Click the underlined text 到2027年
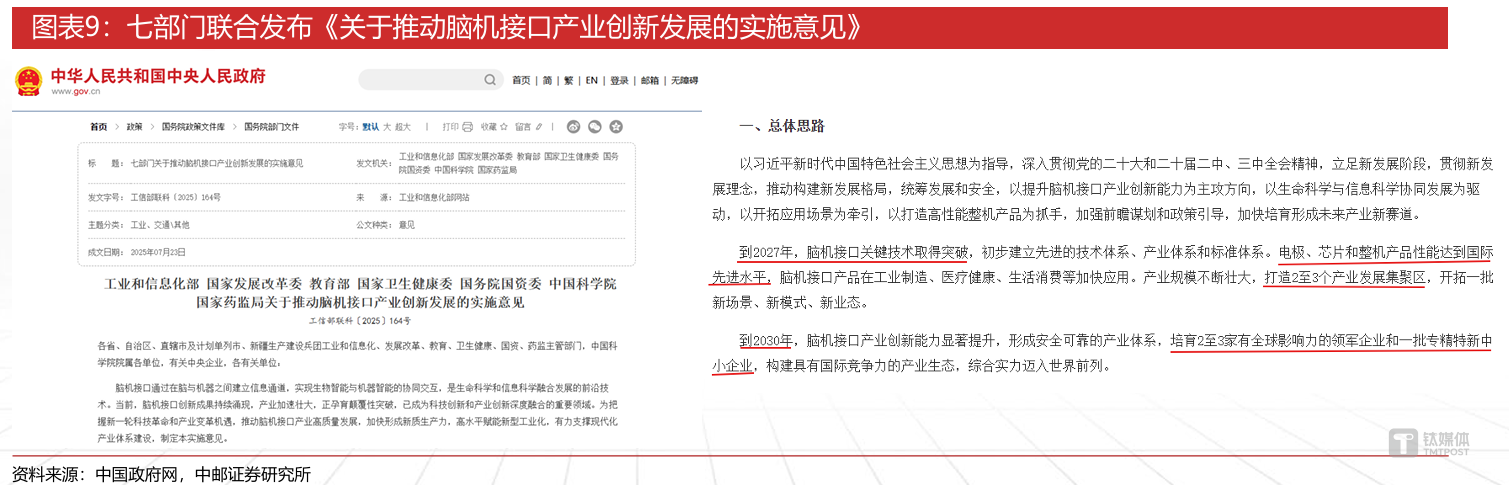1509x485 pixels. tap(766, 251)
